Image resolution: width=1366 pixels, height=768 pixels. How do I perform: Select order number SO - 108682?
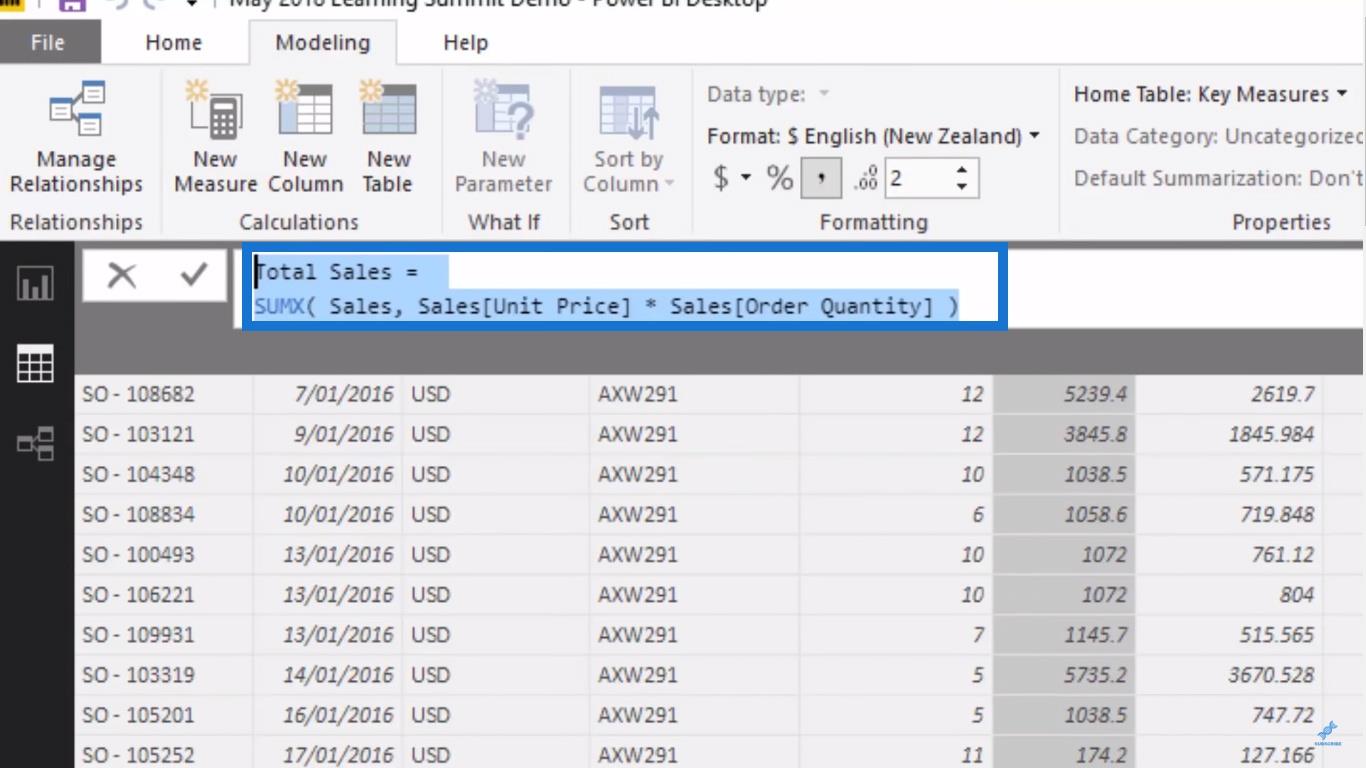(x=138, y=394)
